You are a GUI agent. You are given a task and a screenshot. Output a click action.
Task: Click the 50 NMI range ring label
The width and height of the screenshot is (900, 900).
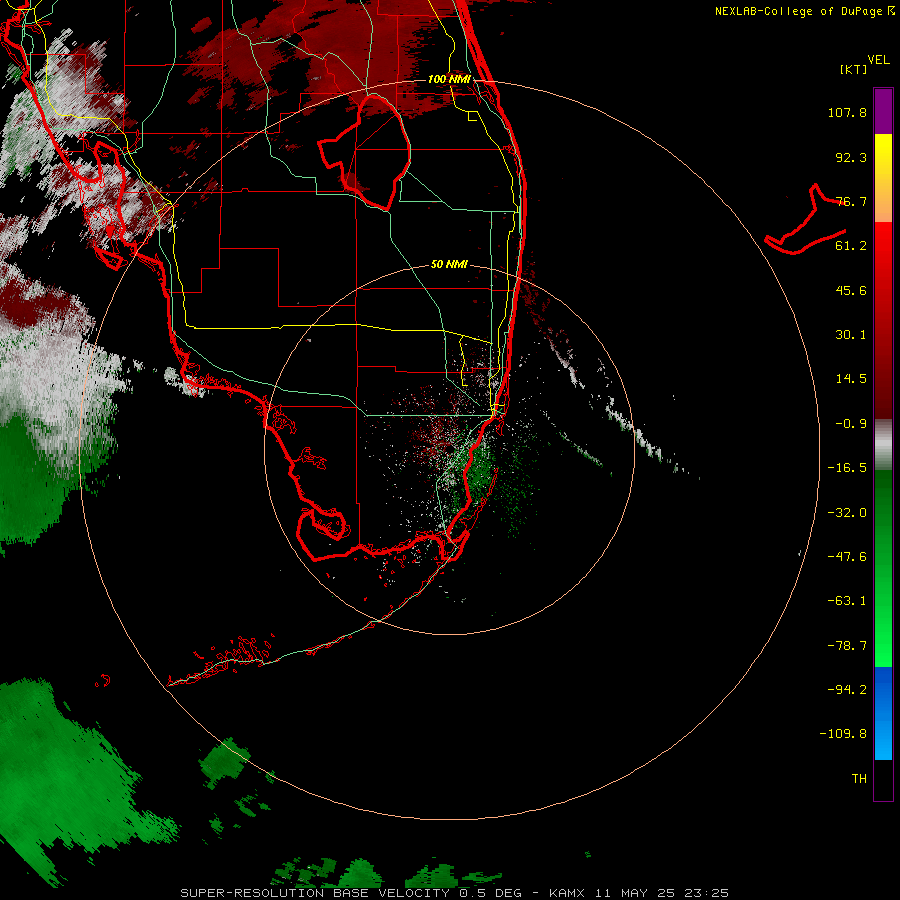click(449, 265)
